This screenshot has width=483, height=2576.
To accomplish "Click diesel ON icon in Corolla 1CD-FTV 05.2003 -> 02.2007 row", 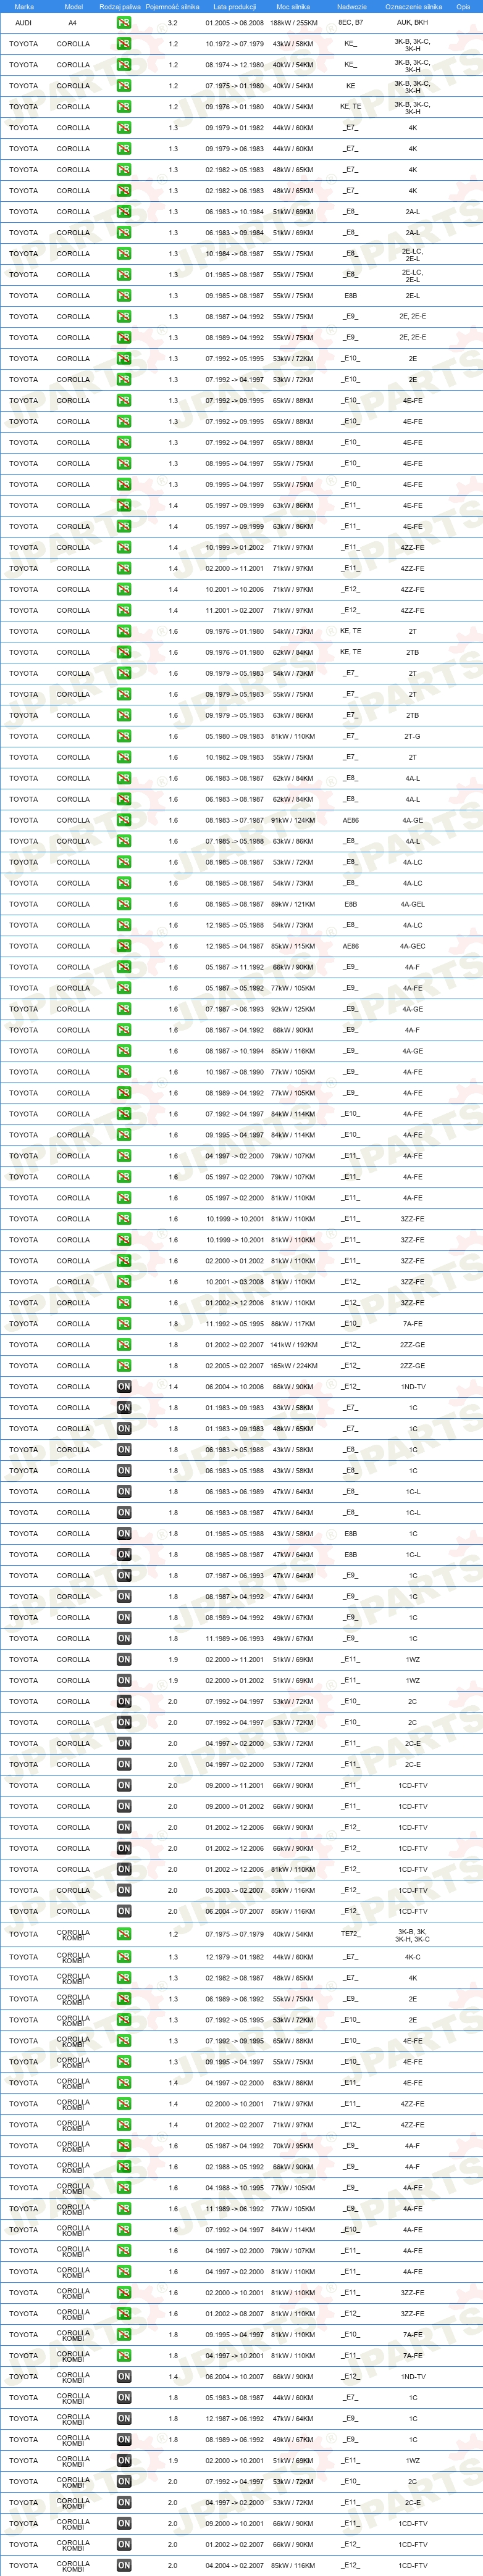I will coord(124,1891).
